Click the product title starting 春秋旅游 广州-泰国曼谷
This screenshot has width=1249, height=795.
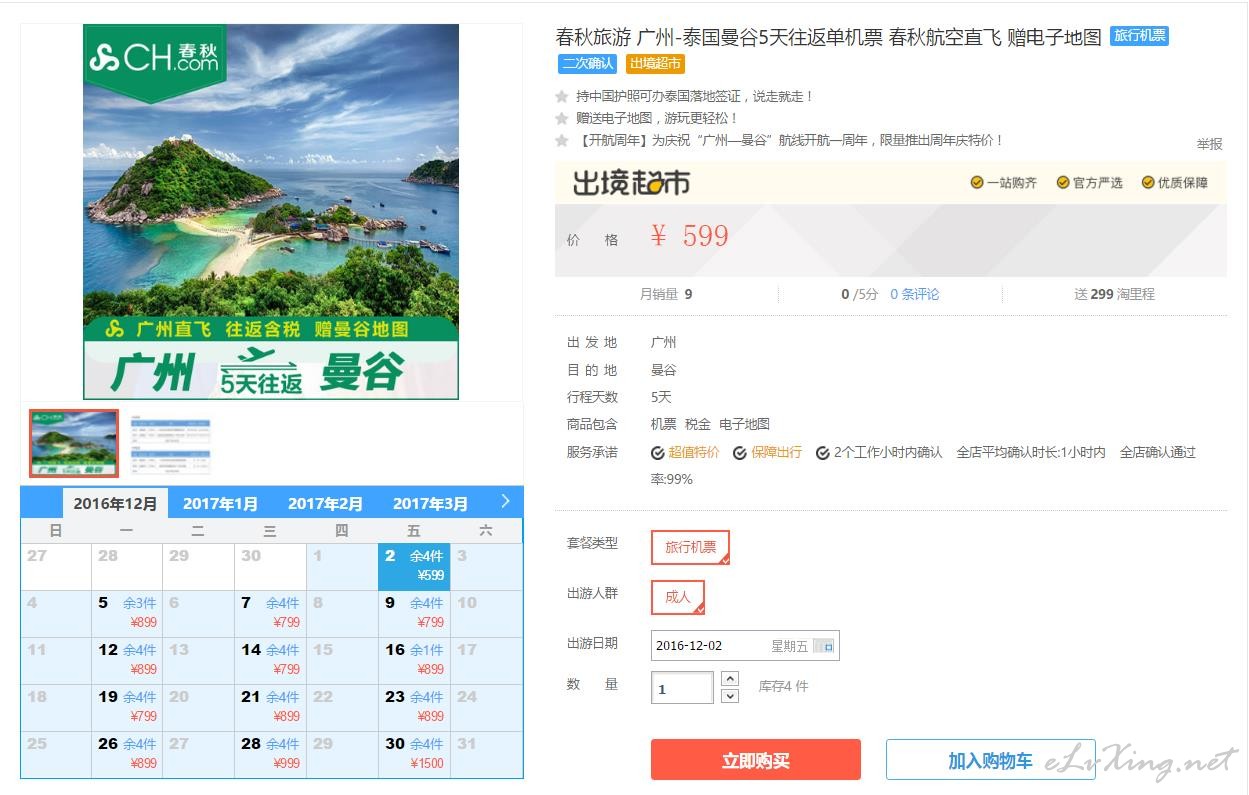[828, 37]
